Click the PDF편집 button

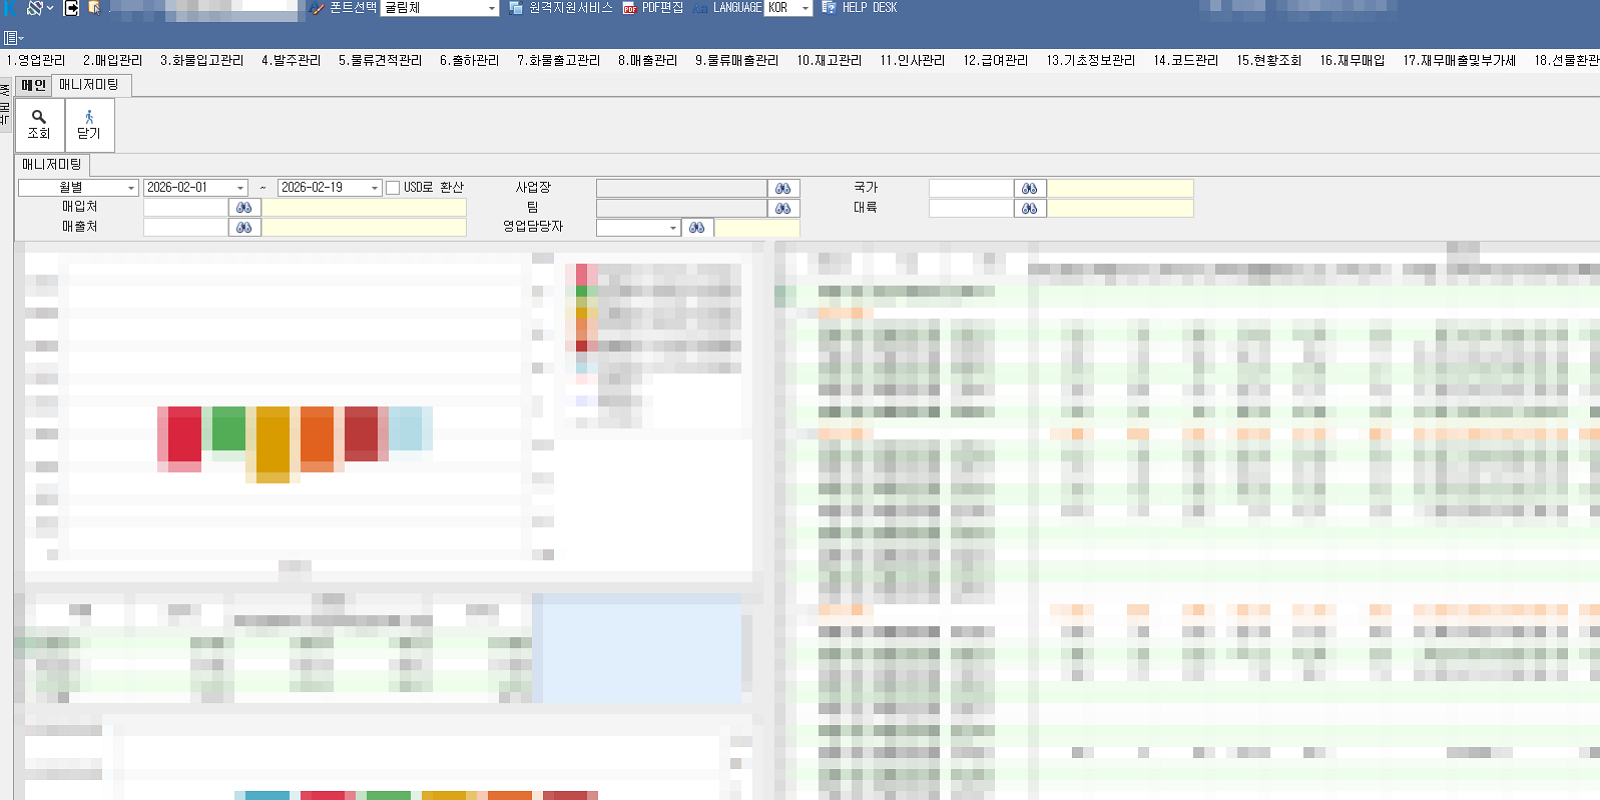point(653,8)
